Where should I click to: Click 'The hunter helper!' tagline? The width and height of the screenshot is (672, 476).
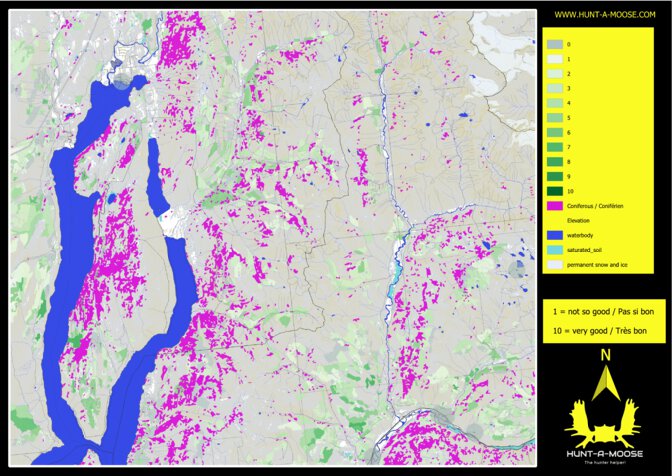click(604, 462)
